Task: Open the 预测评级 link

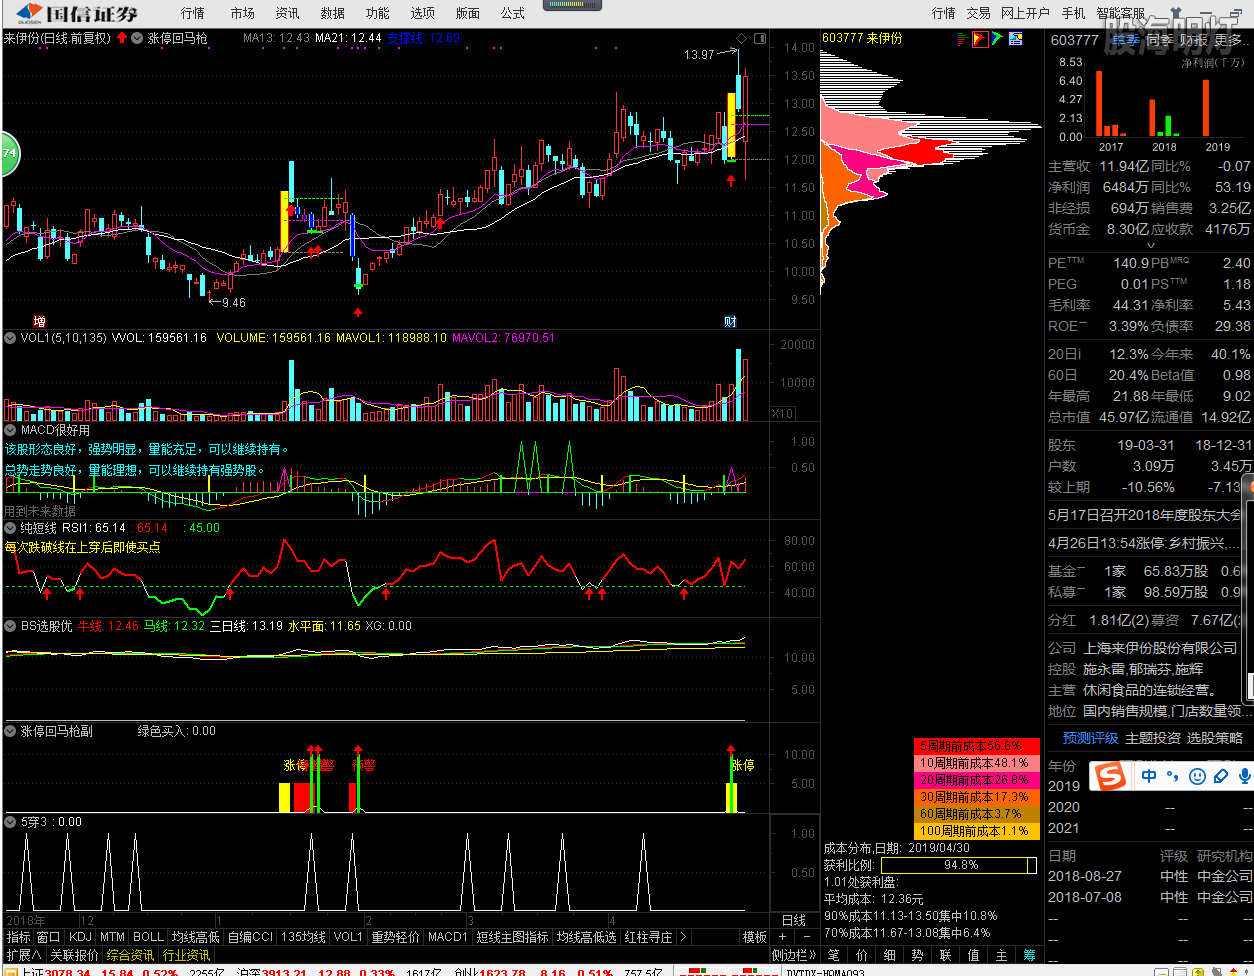Action: (1090, 738)
